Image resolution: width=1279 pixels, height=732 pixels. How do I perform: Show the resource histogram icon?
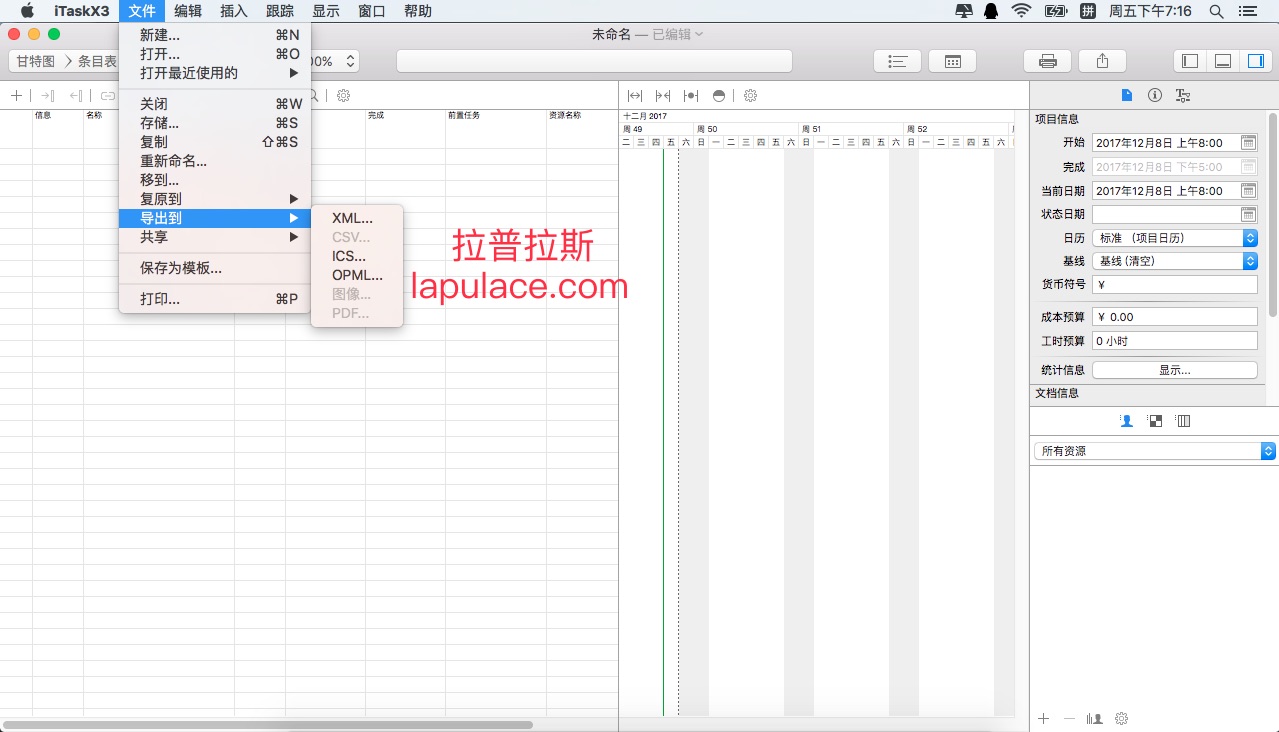1095,718
